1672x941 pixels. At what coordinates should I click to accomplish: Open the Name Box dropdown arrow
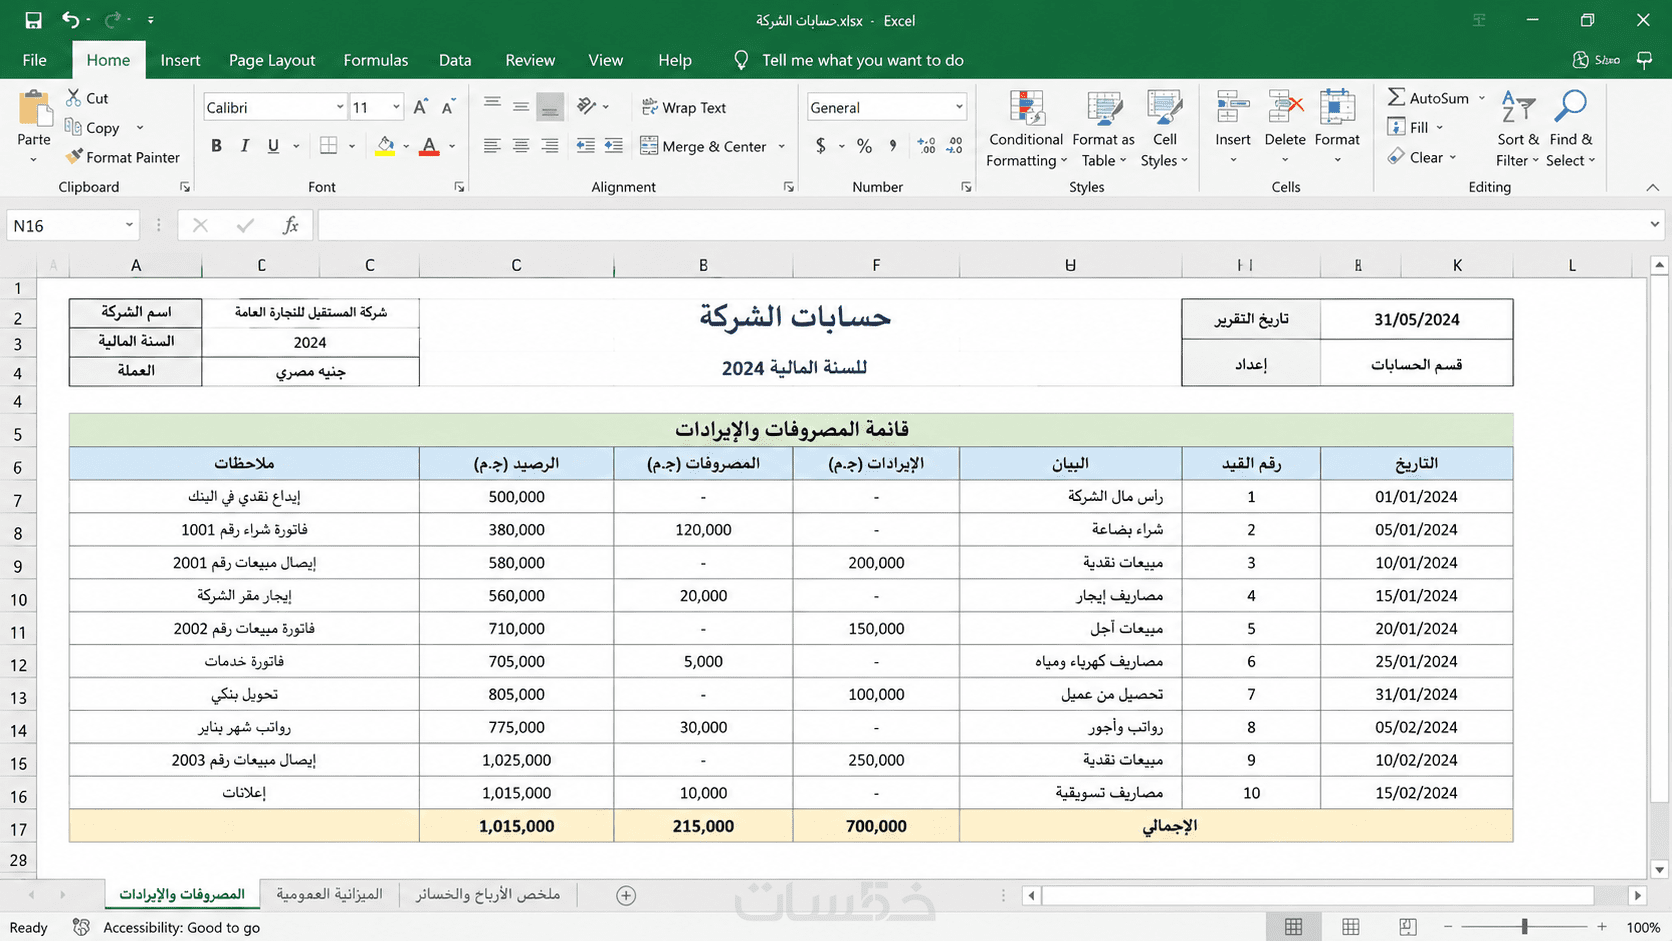click(129, 225)
